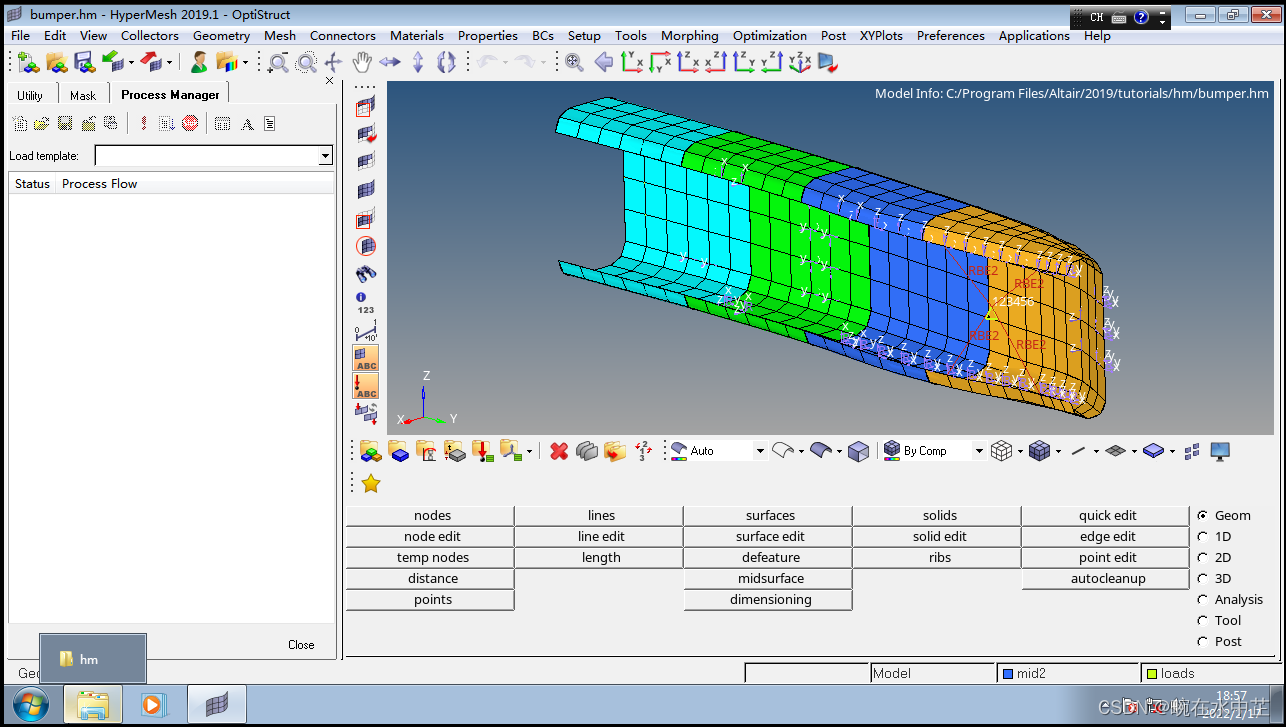1286x727 pixels.
Task: Choose the Post radio button
Action: (x=1203, y=642)
